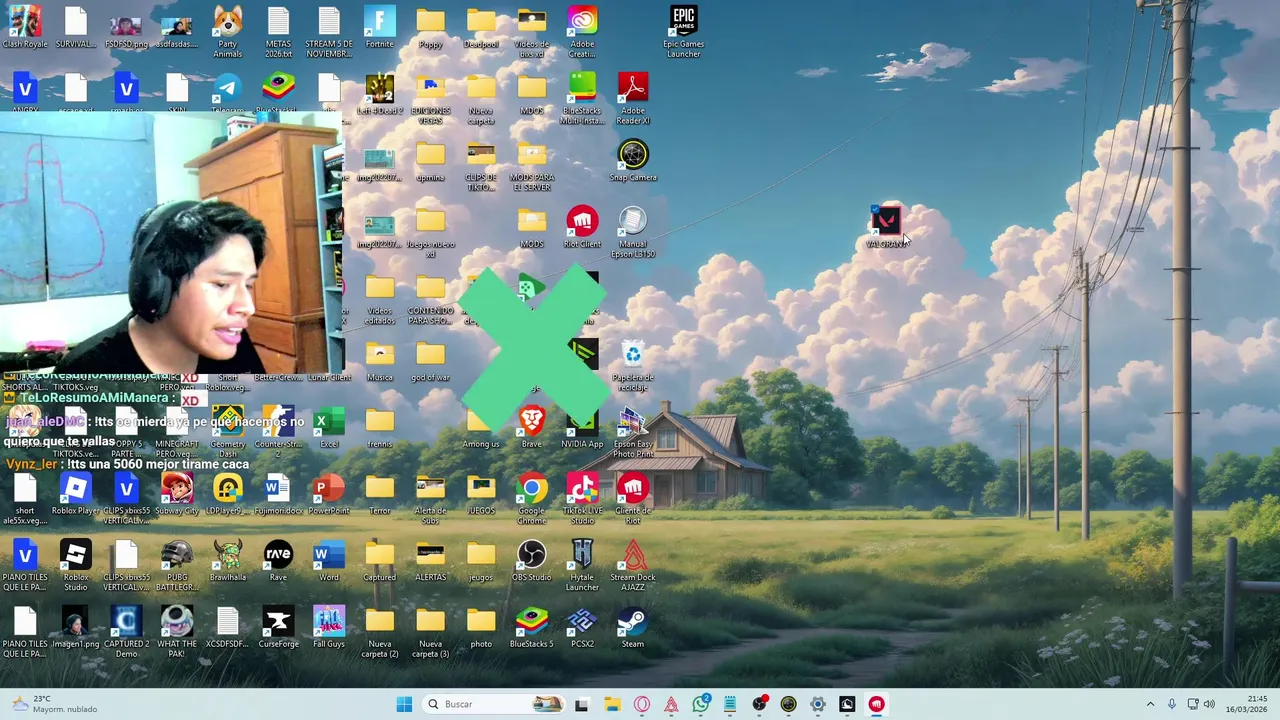This screenshot has height=720, width=1280.
Task: Open the METAS 2026.txt file
Action: [278, 31]
